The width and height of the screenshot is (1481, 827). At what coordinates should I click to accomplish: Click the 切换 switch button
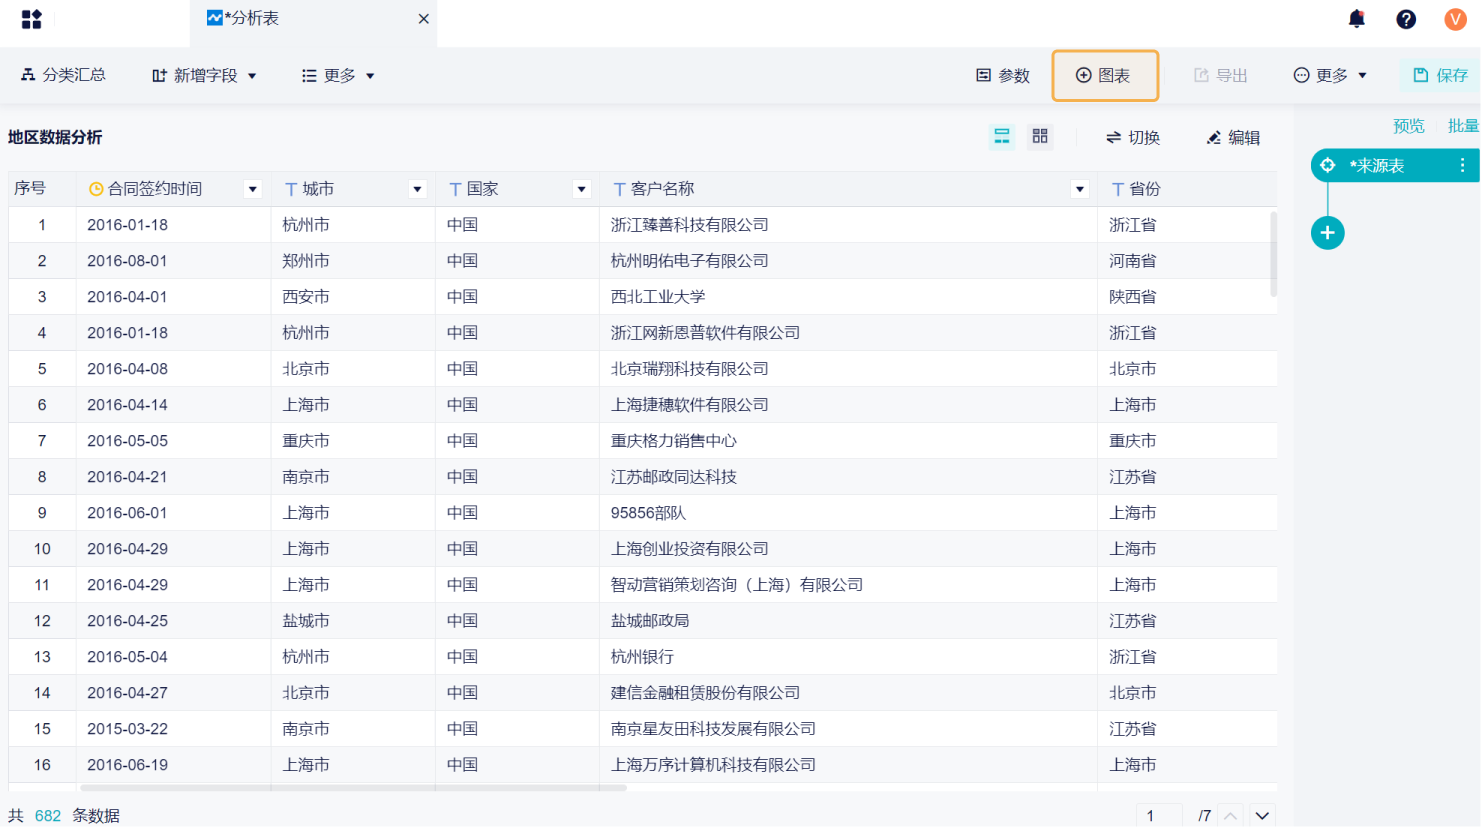pyautogui.click(x=1133, y=137)
